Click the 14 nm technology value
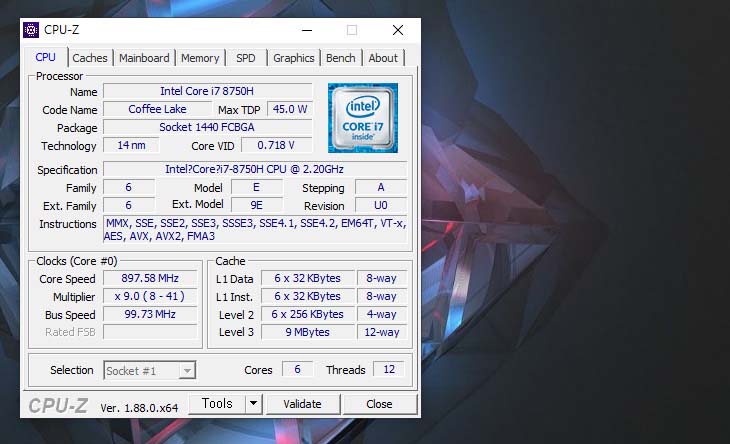 click(x=131, y=145)
